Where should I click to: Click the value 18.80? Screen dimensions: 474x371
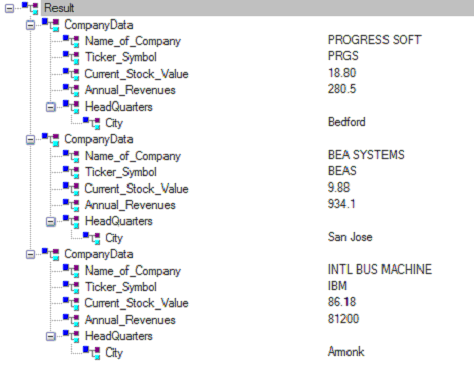[x=342, y=73]
